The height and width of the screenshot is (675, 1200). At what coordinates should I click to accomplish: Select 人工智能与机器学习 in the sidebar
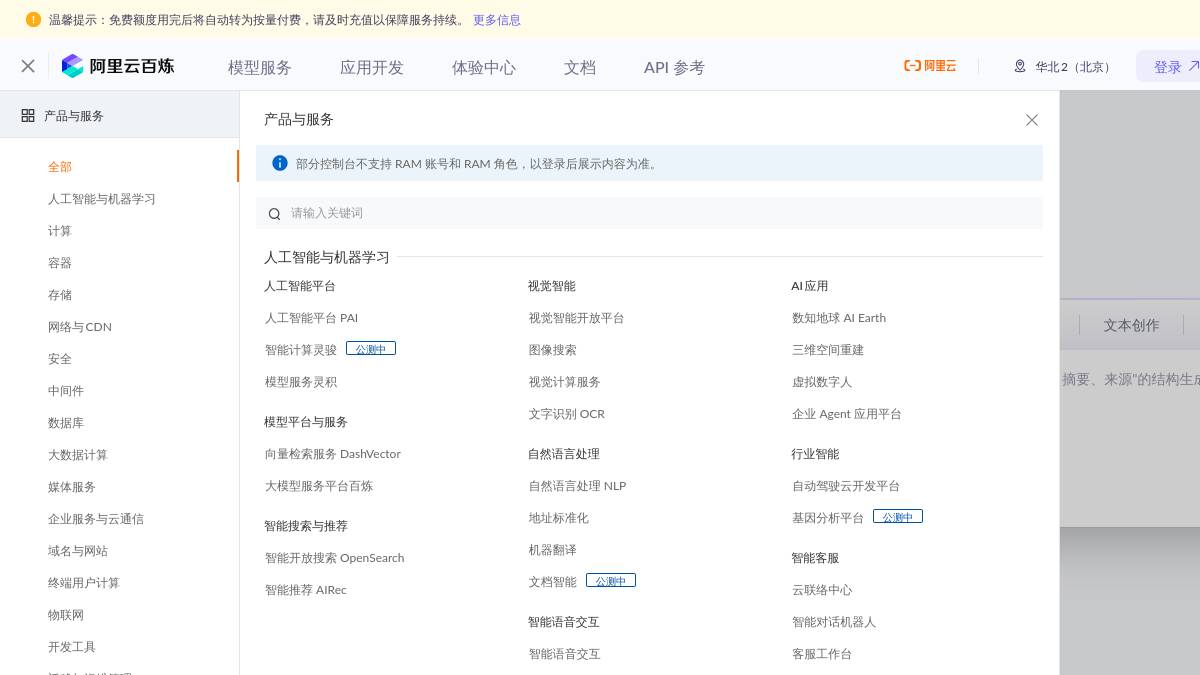(x=102, y=199)
